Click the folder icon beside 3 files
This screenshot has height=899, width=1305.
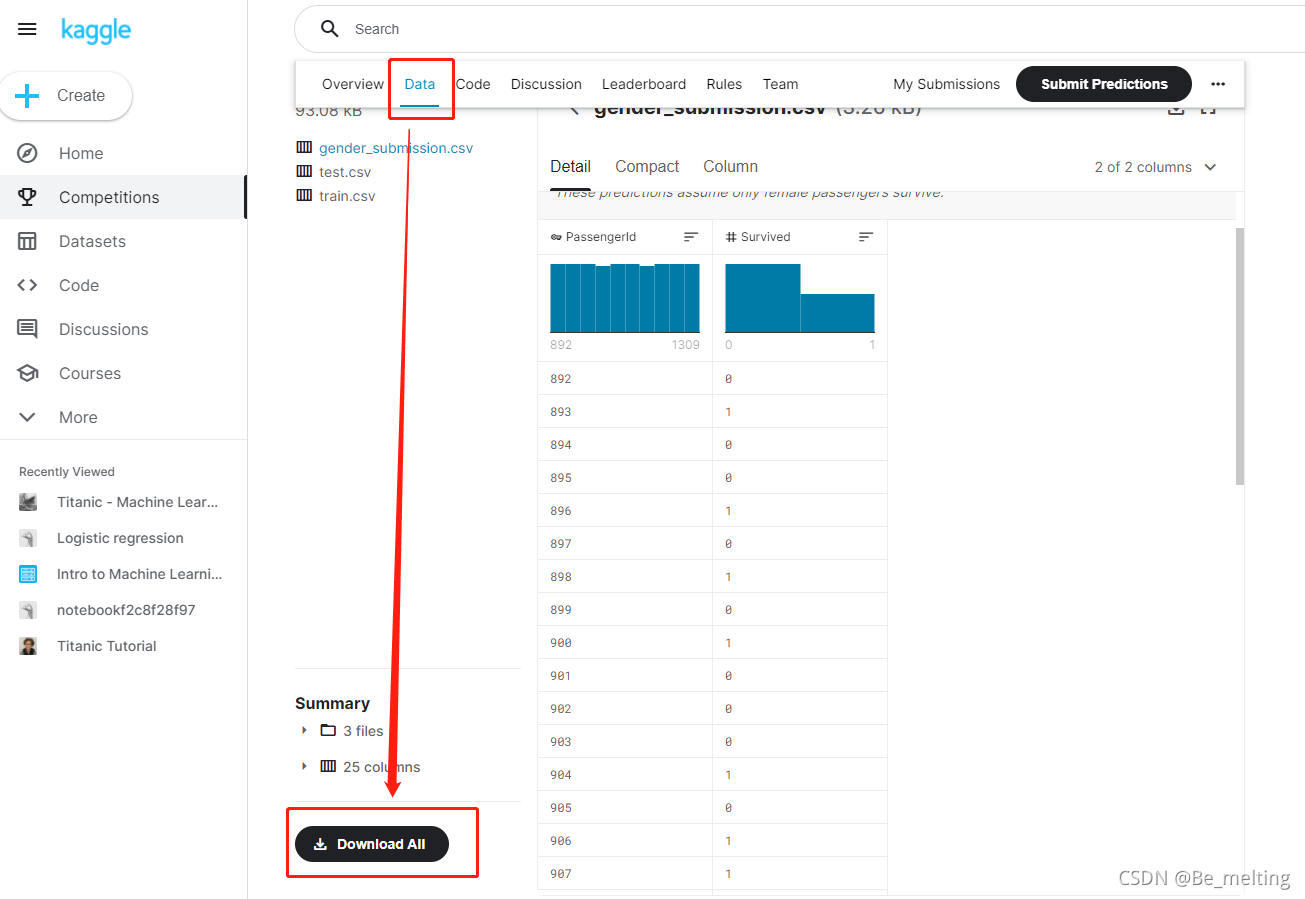328,730
